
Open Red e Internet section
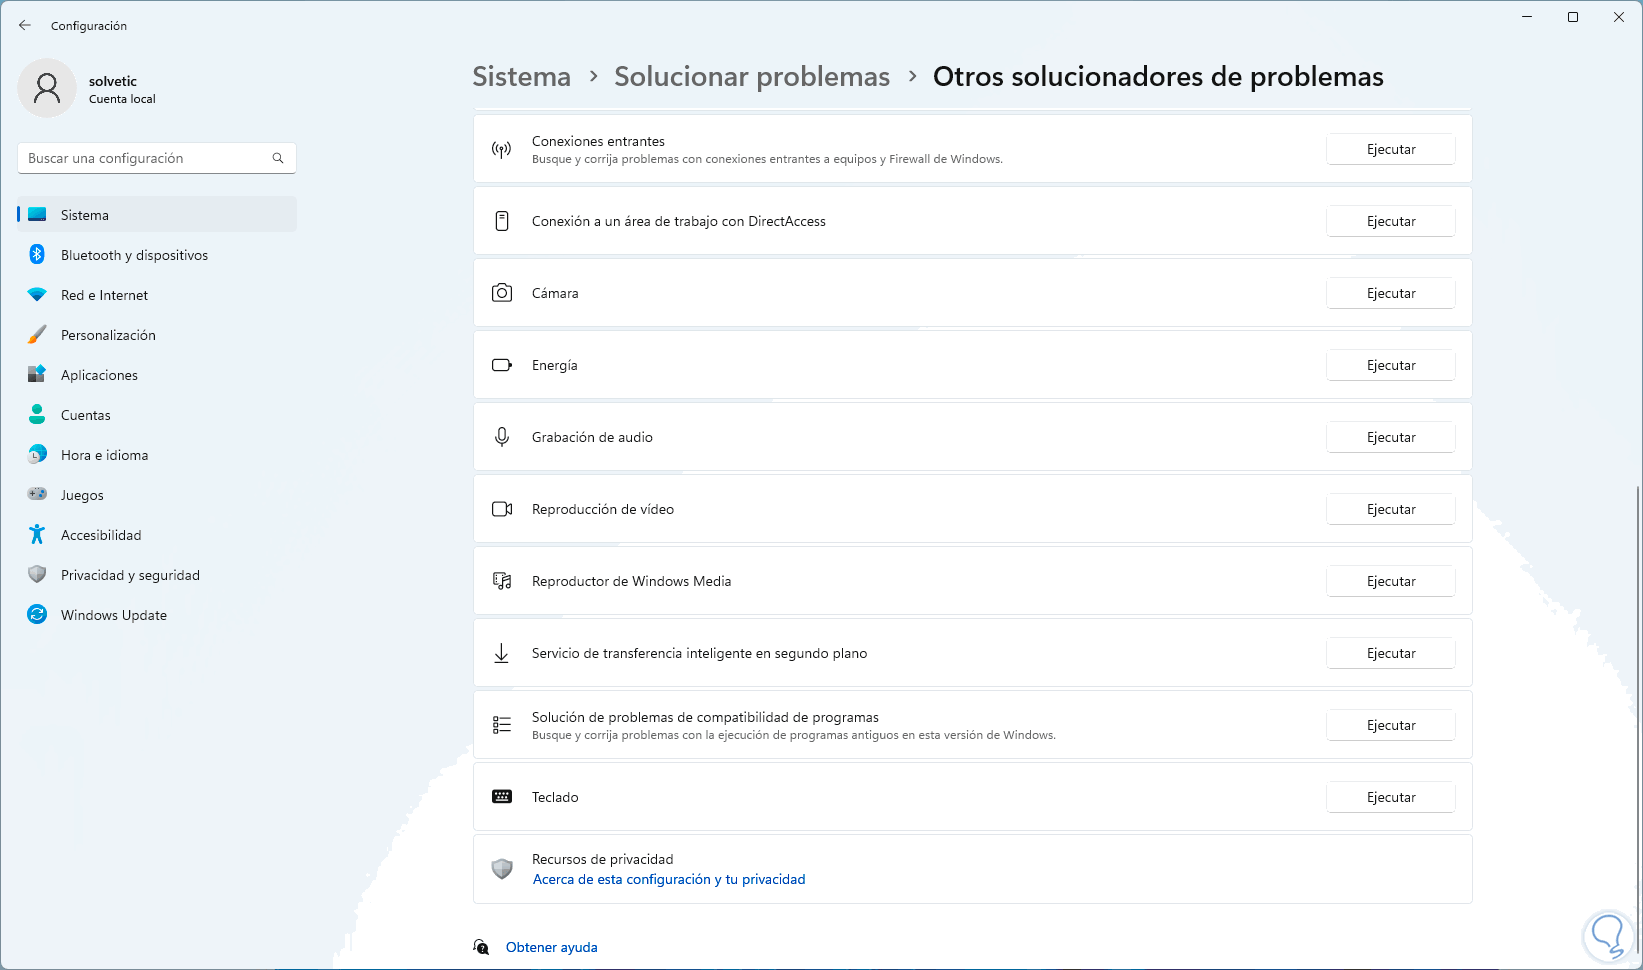[104, 295]
